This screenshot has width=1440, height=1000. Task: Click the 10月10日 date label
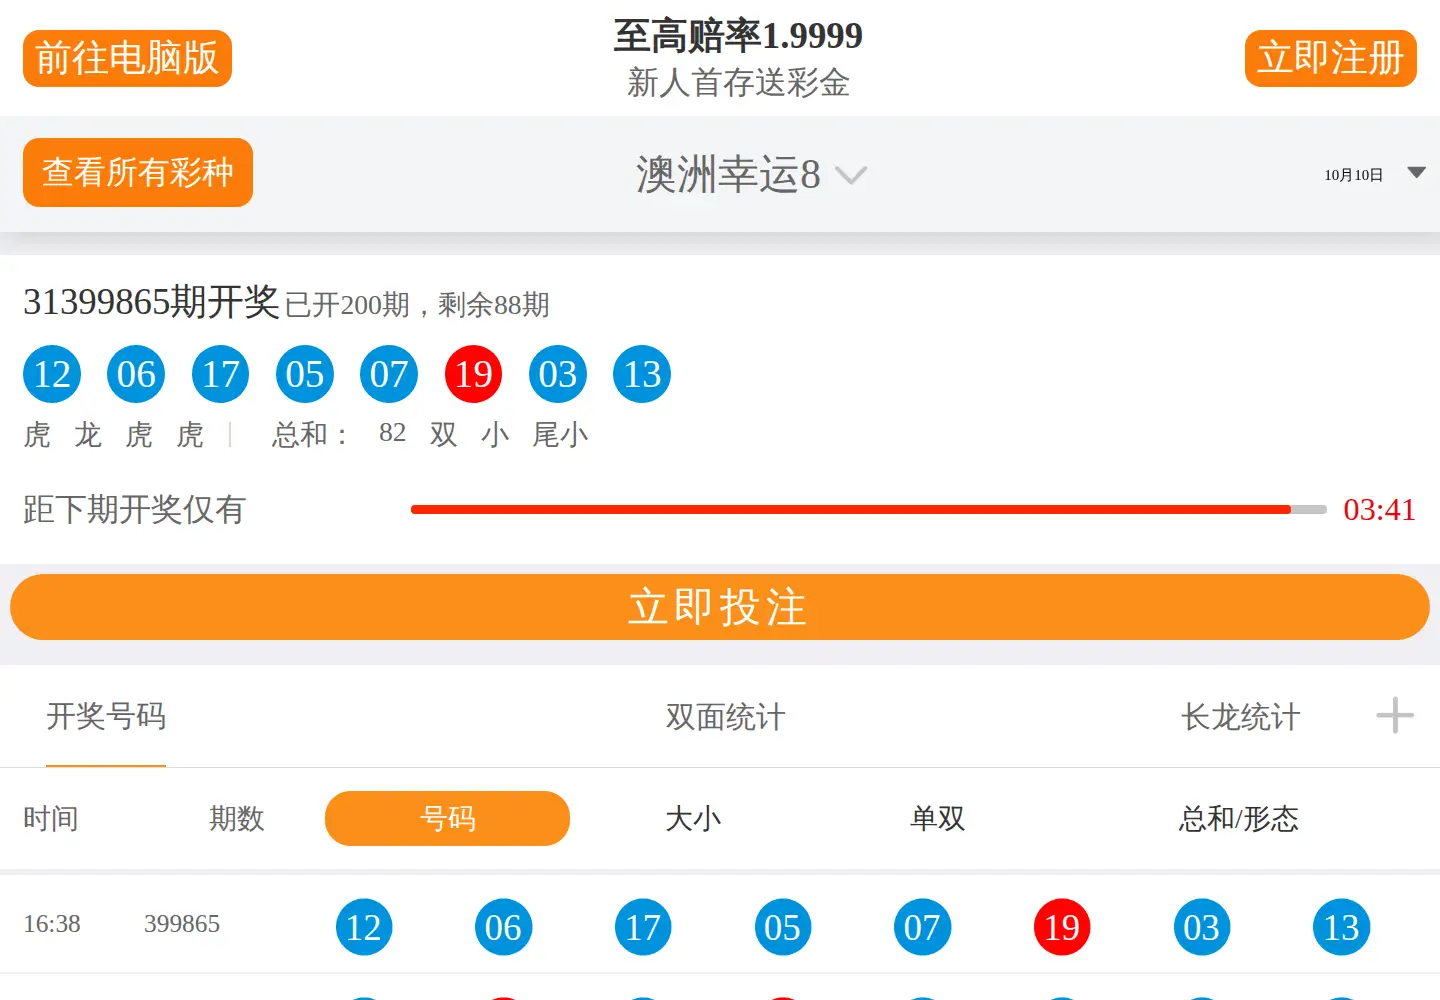pos(1354,175)
